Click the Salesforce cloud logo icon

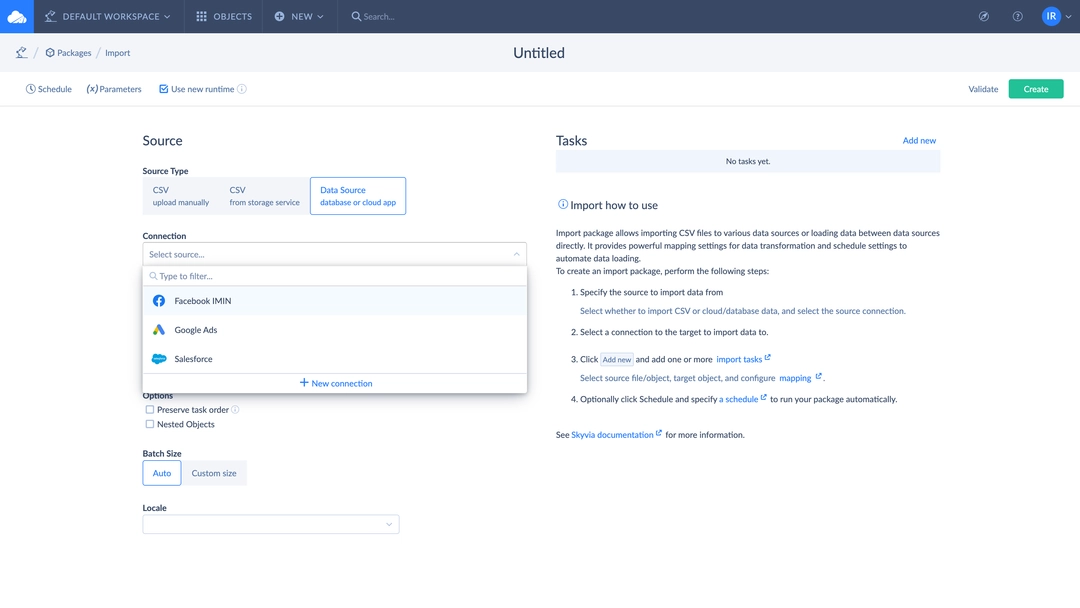159,359
